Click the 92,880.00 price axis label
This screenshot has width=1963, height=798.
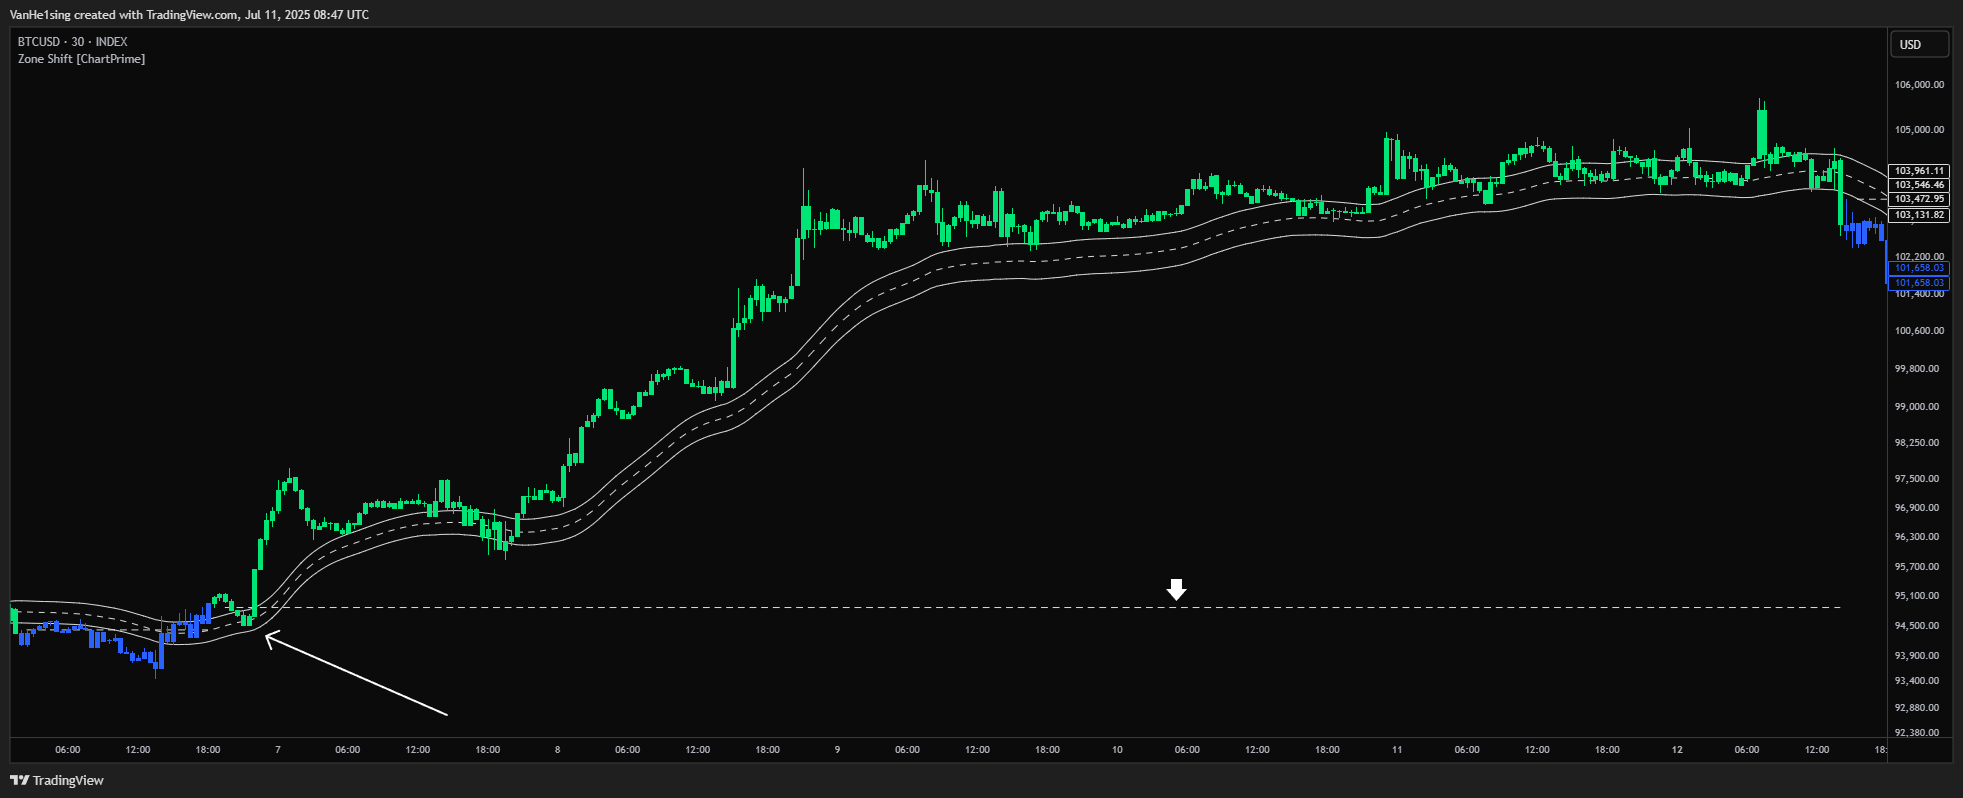pyautogui.click(x=1917, y=708)
